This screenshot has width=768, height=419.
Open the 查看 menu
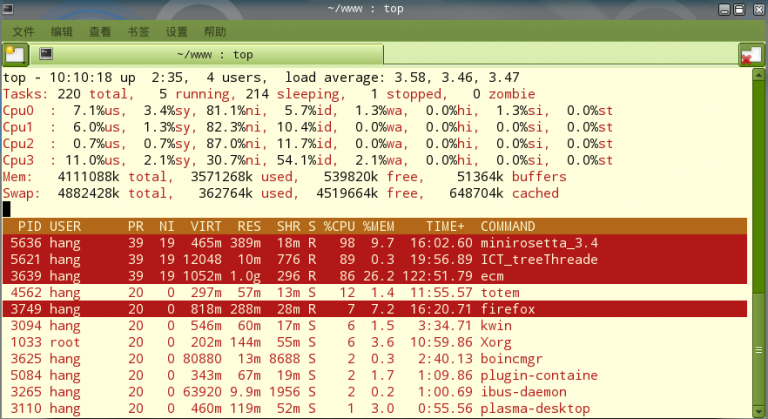[100, 32]
